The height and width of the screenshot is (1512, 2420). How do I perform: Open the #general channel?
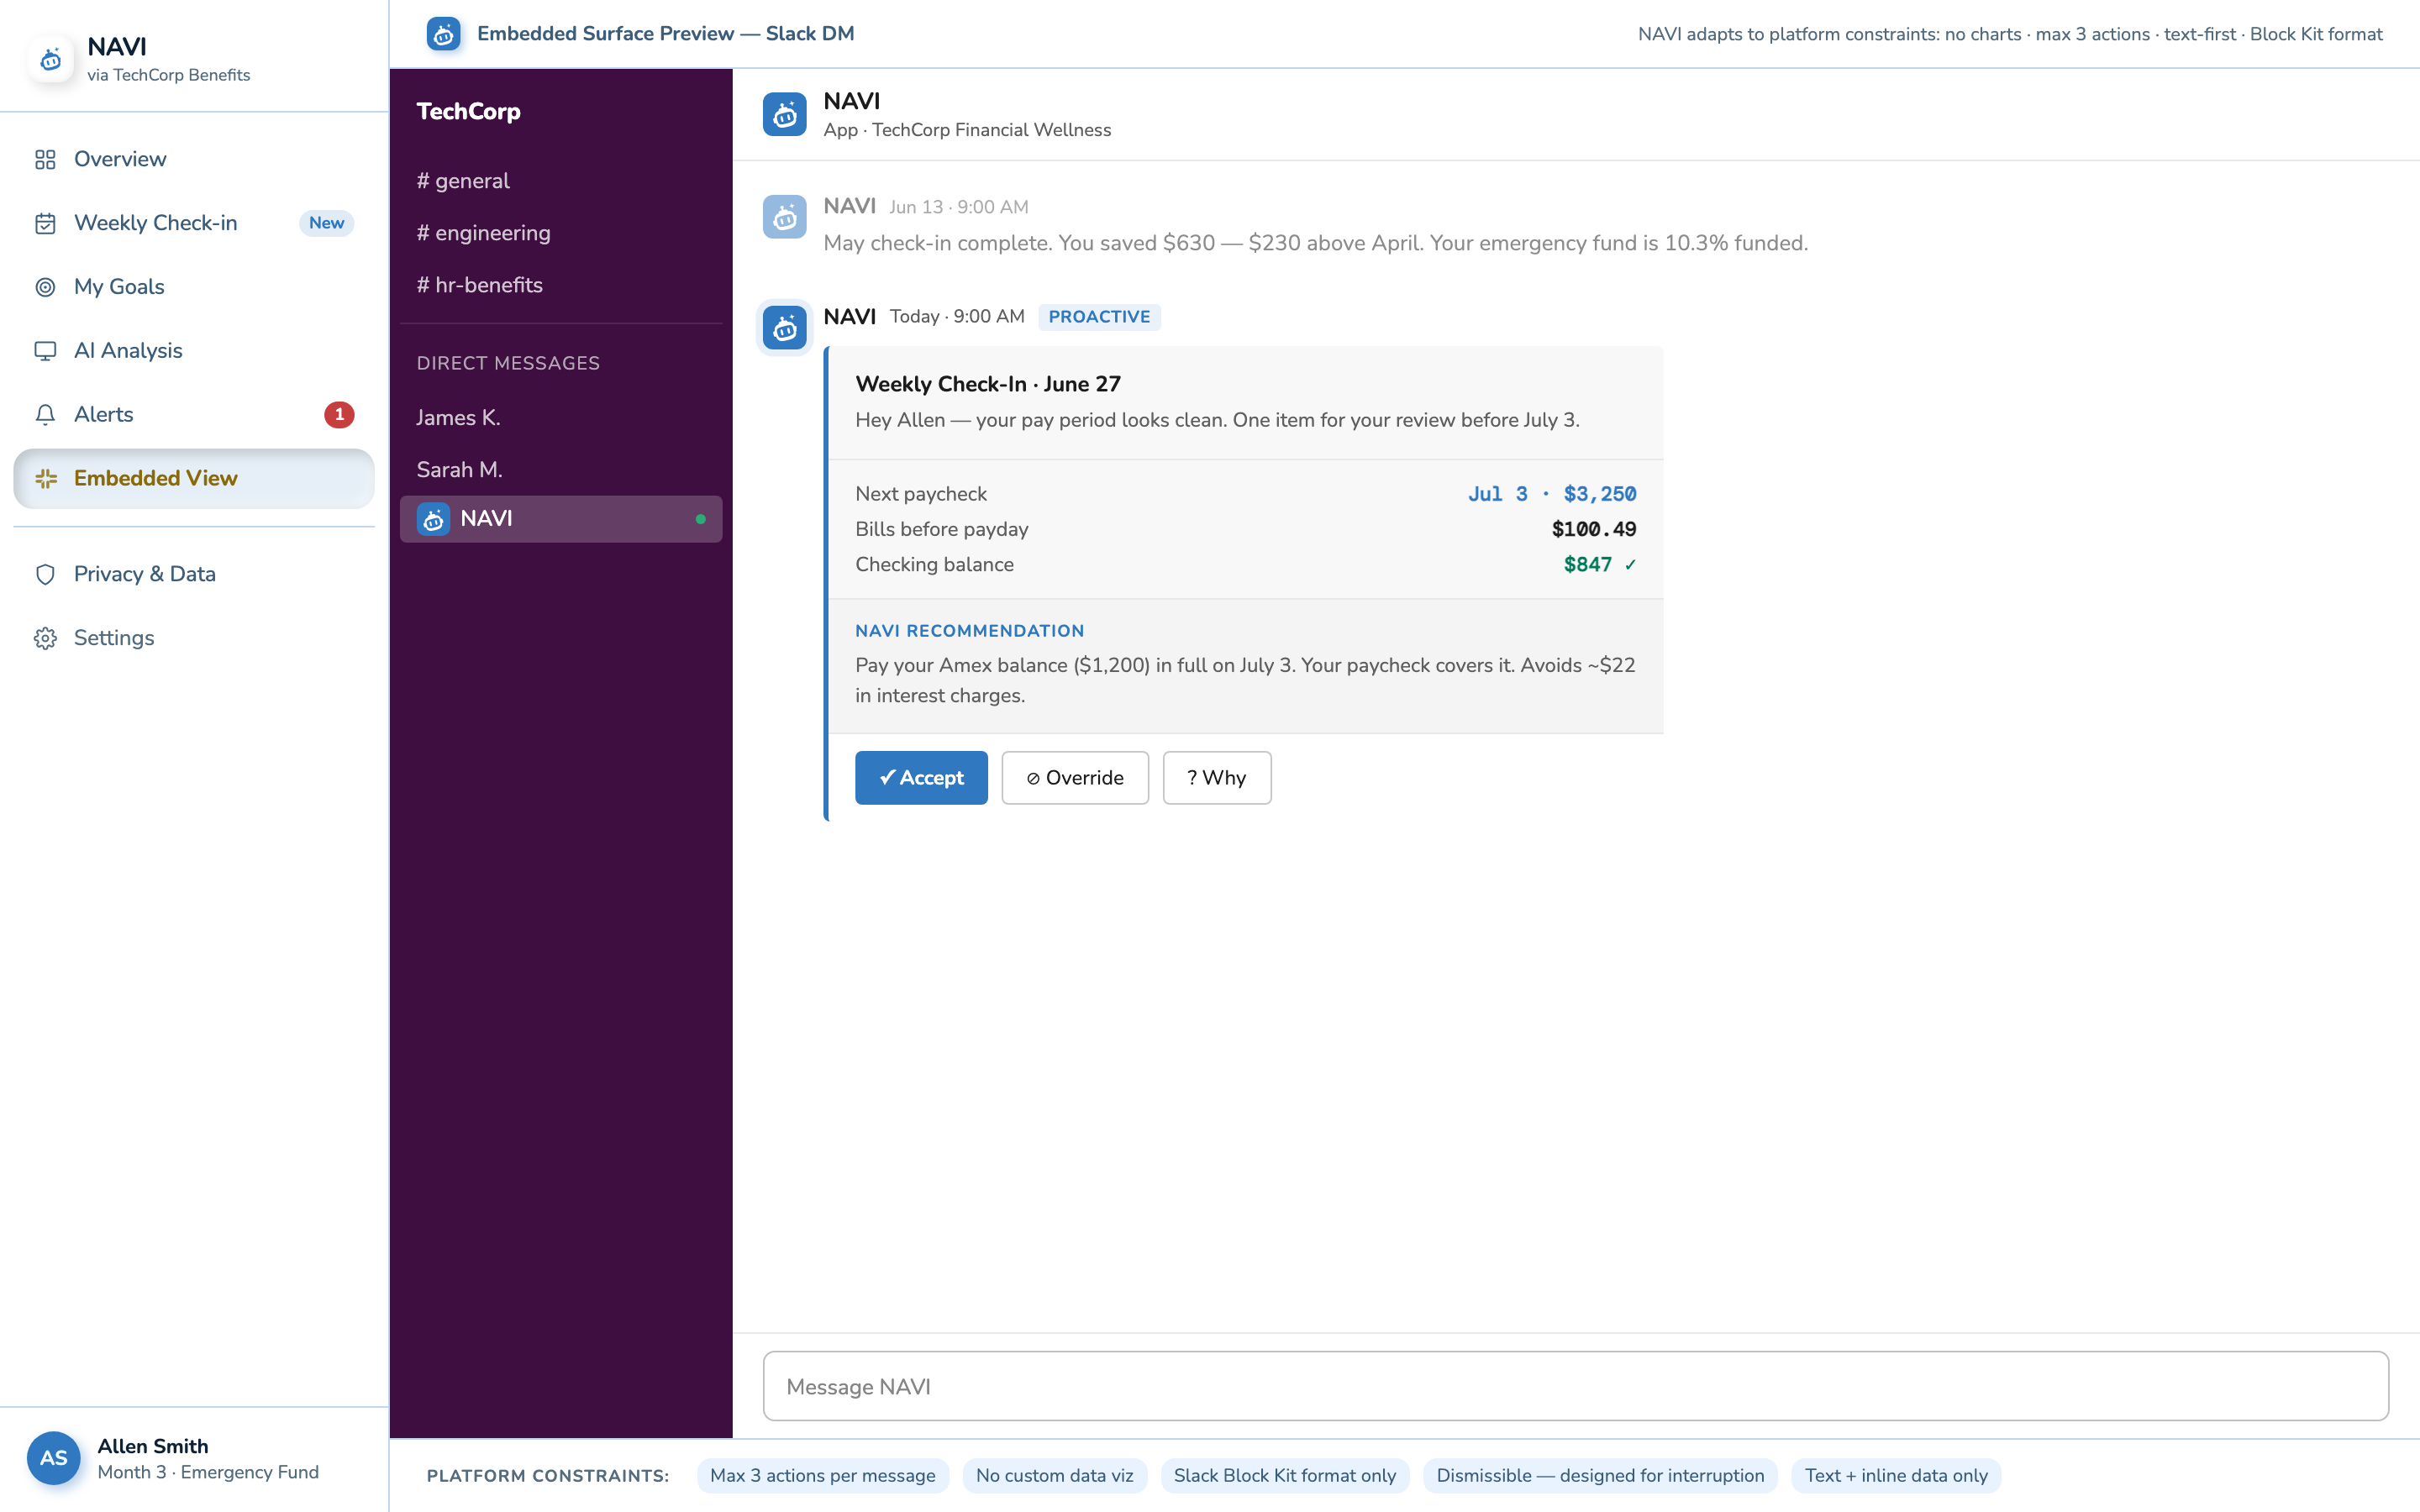coord(561,181)
